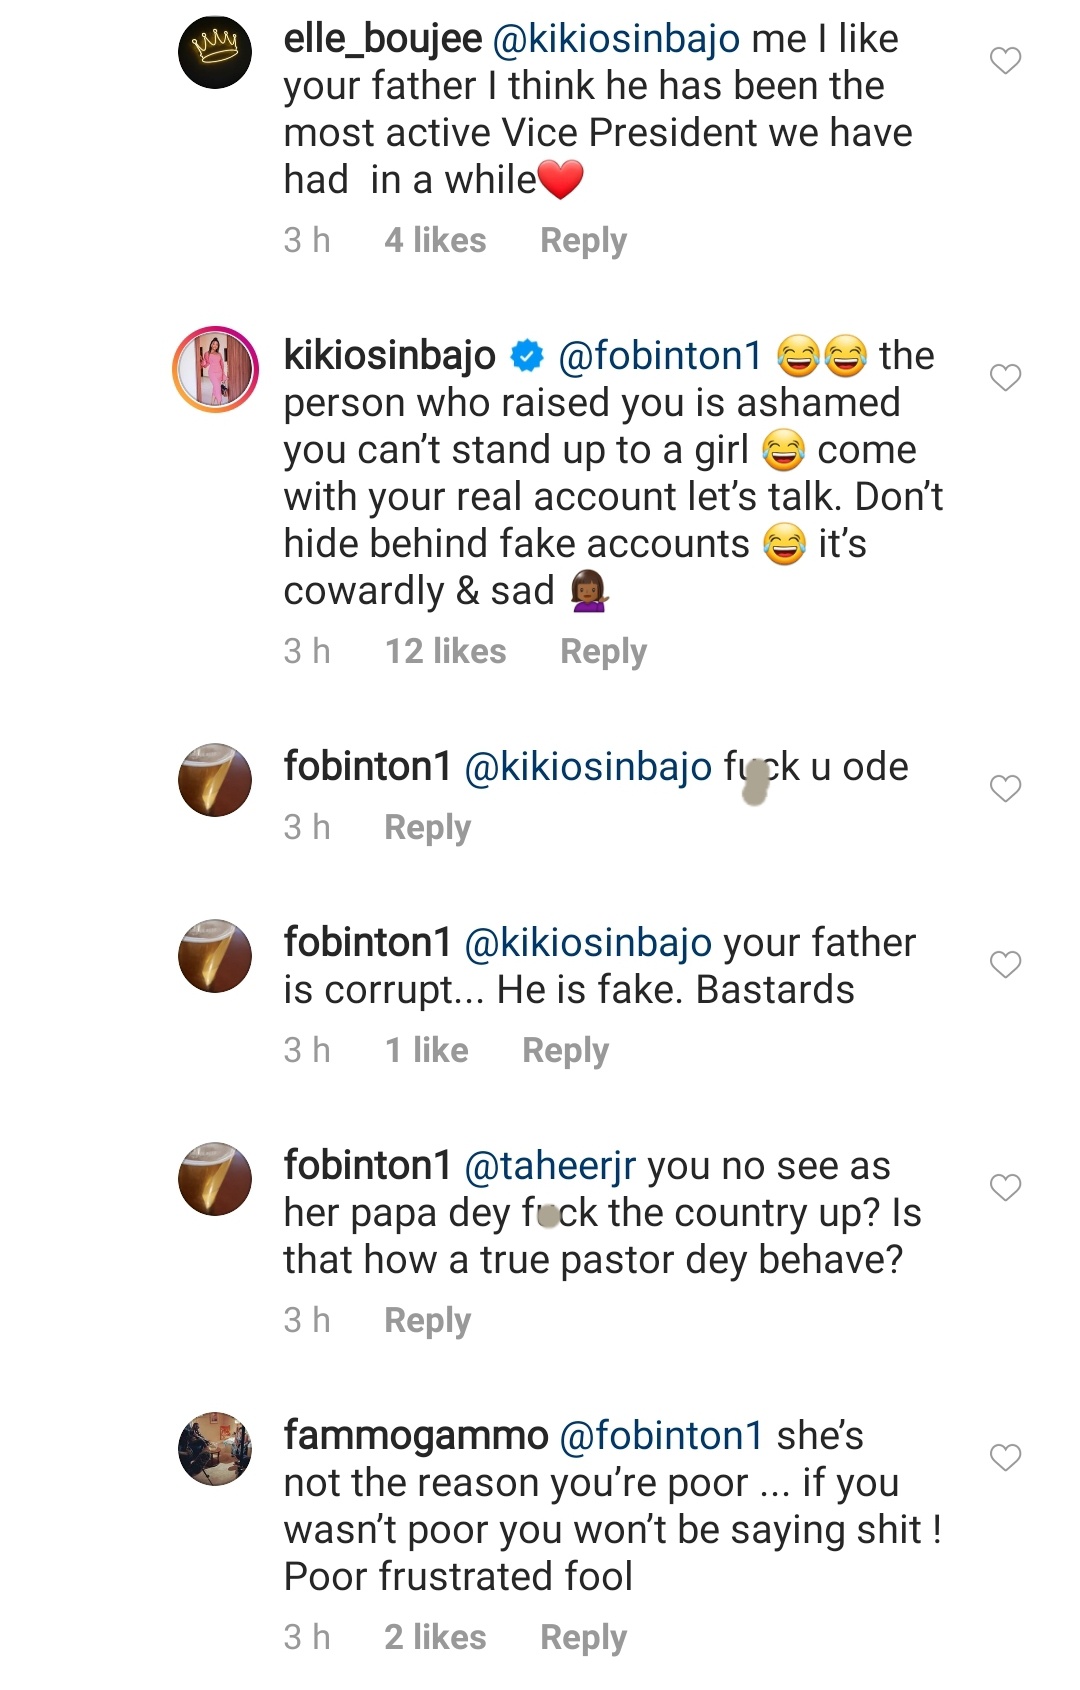Like fammogammo's comment with the heart
This screenshot has width=1080, height=1690.
(x=1005, y=1458)
